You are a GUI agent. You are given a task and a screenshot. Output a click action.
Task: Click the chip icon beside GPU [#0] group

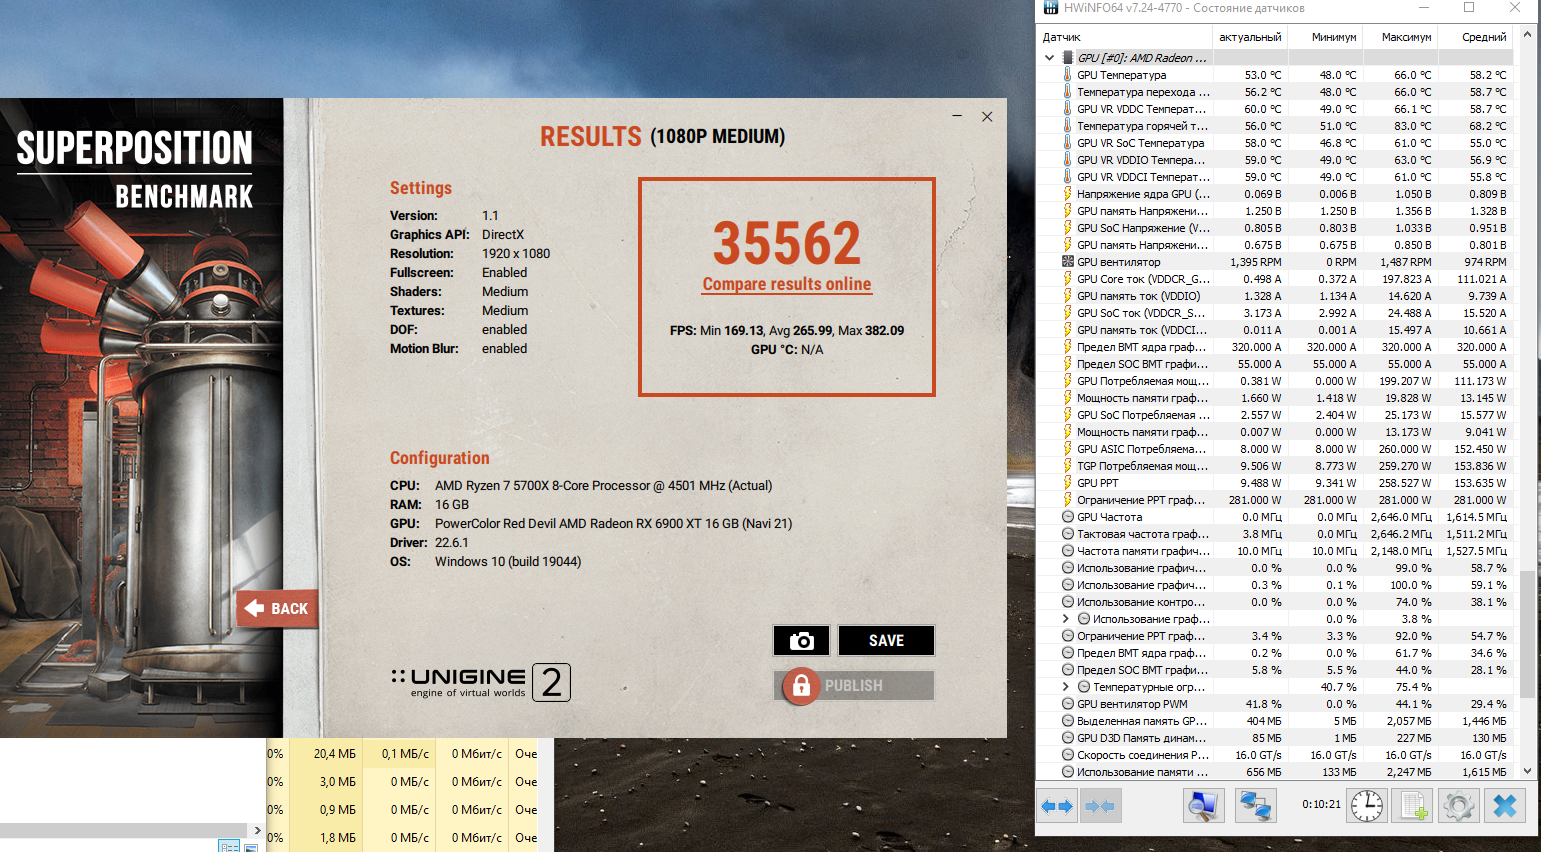click(1067, 58)
